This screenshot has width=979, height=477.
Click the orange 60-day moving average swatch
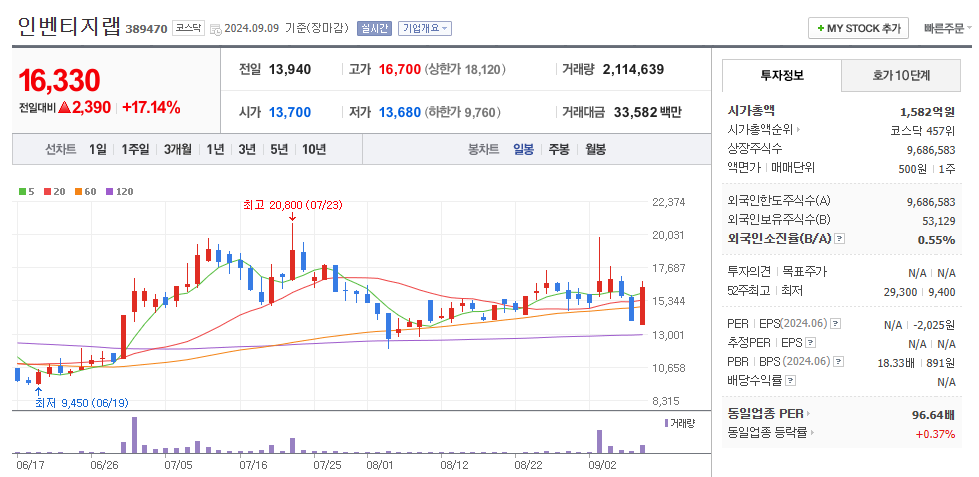(x=77, y=192)
